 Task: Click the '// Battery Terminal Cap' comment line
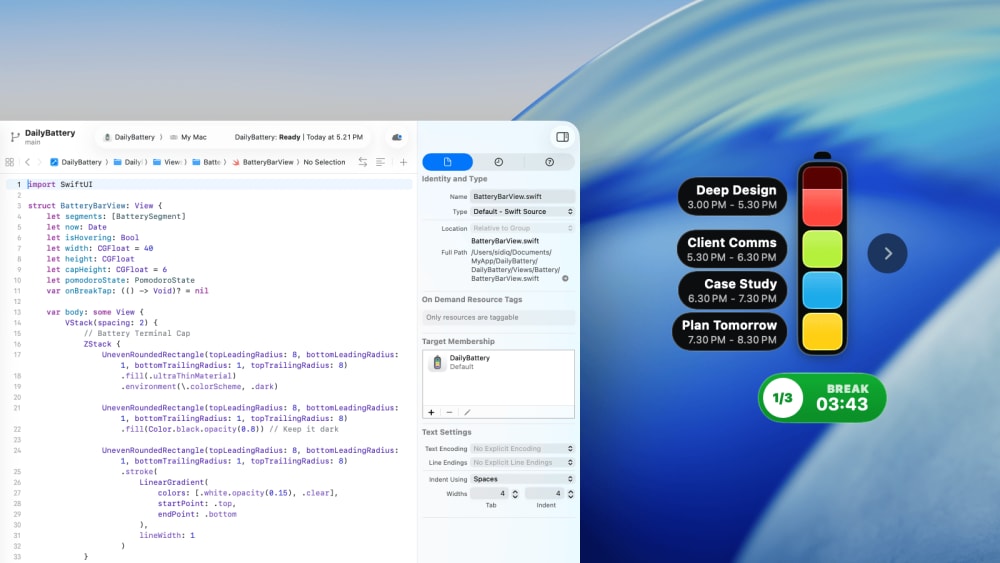(136, 333)
